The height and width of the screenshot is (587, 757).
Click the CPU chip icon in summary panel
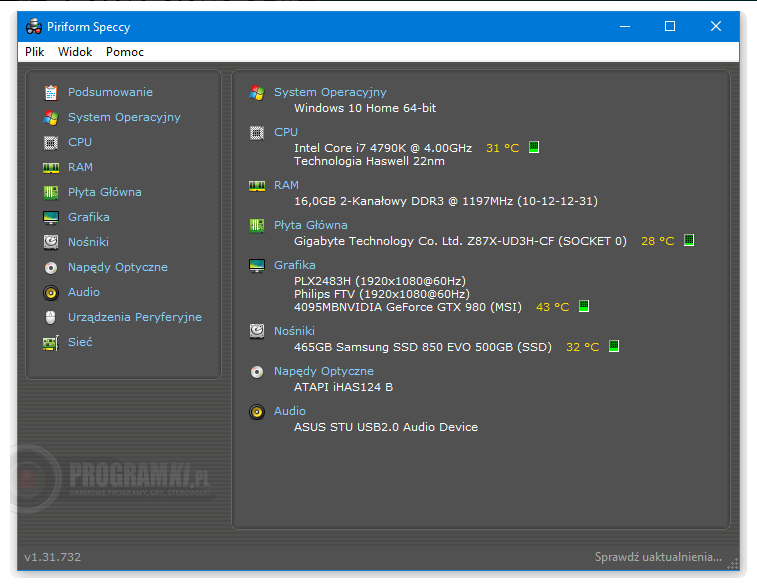coord(257,132)
